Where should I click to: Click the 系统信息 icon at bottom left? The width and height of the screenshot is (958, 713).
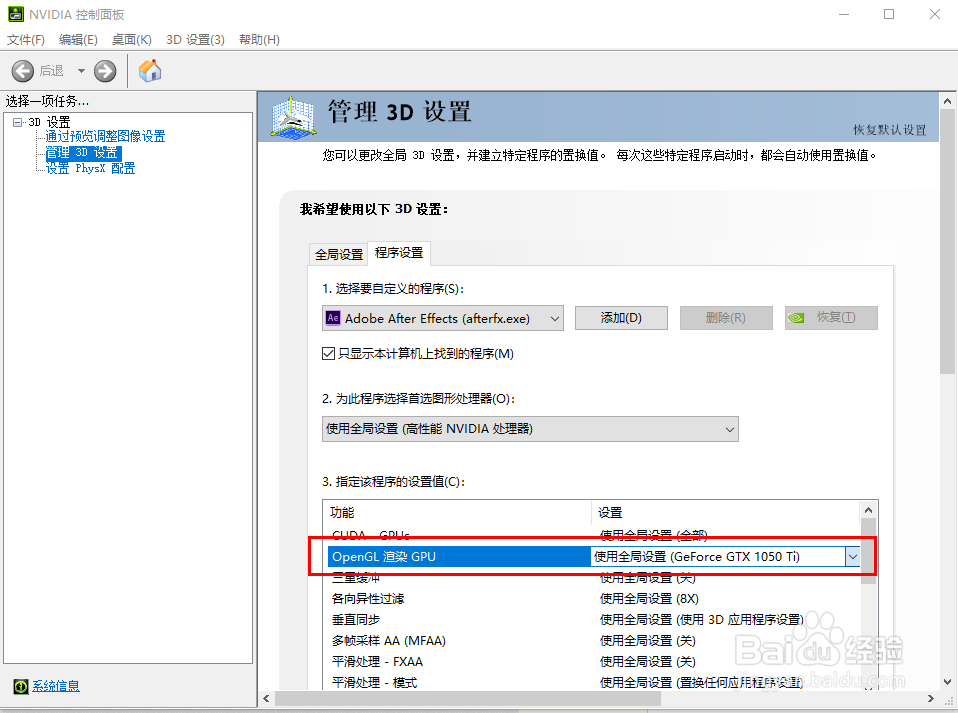22,688
